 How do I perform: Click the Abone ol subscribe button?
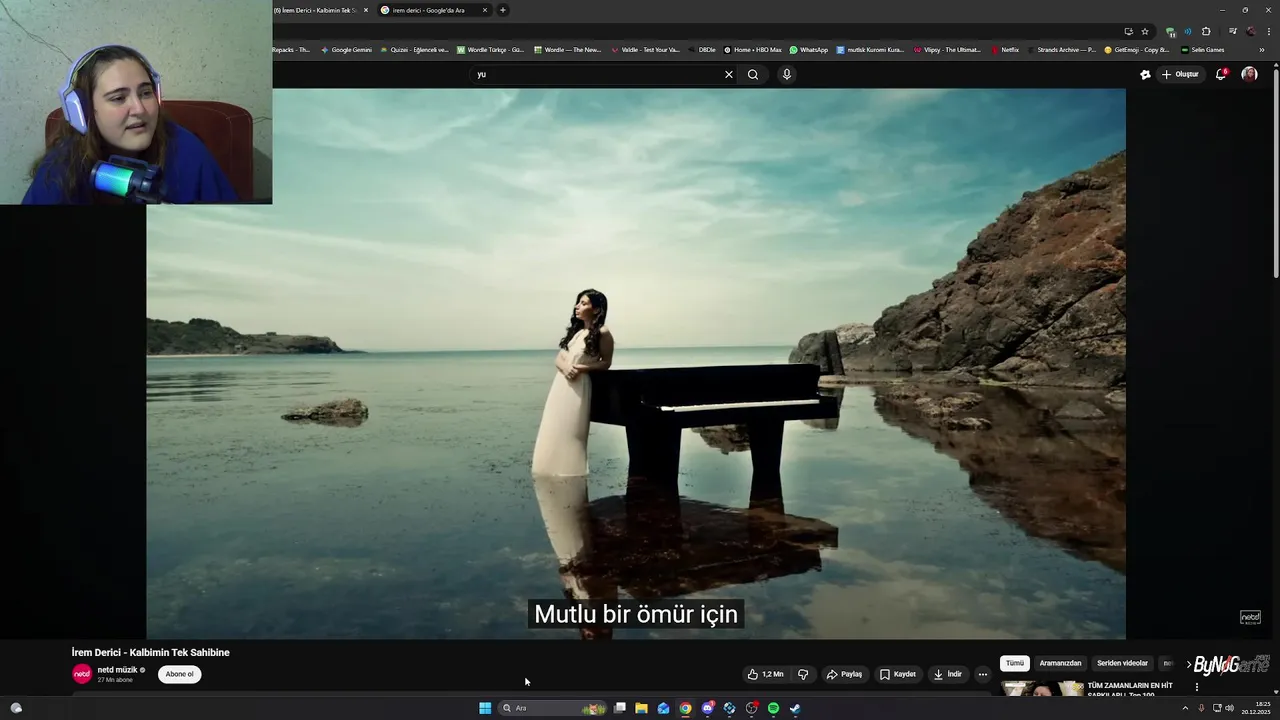180,674
